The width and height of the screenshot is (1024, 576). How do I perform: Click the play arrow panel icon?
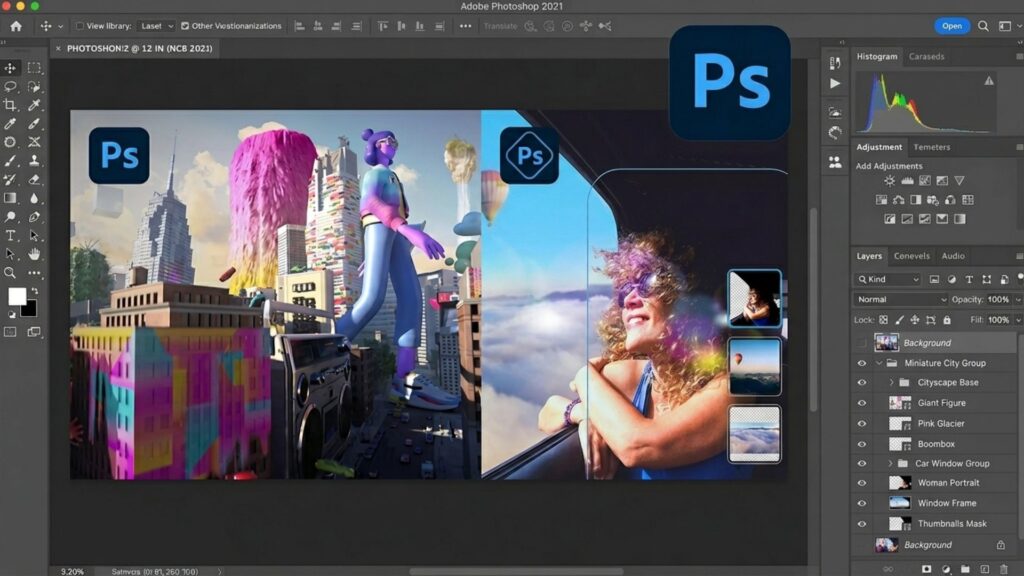pyautogui.click(x=835, y=84)
